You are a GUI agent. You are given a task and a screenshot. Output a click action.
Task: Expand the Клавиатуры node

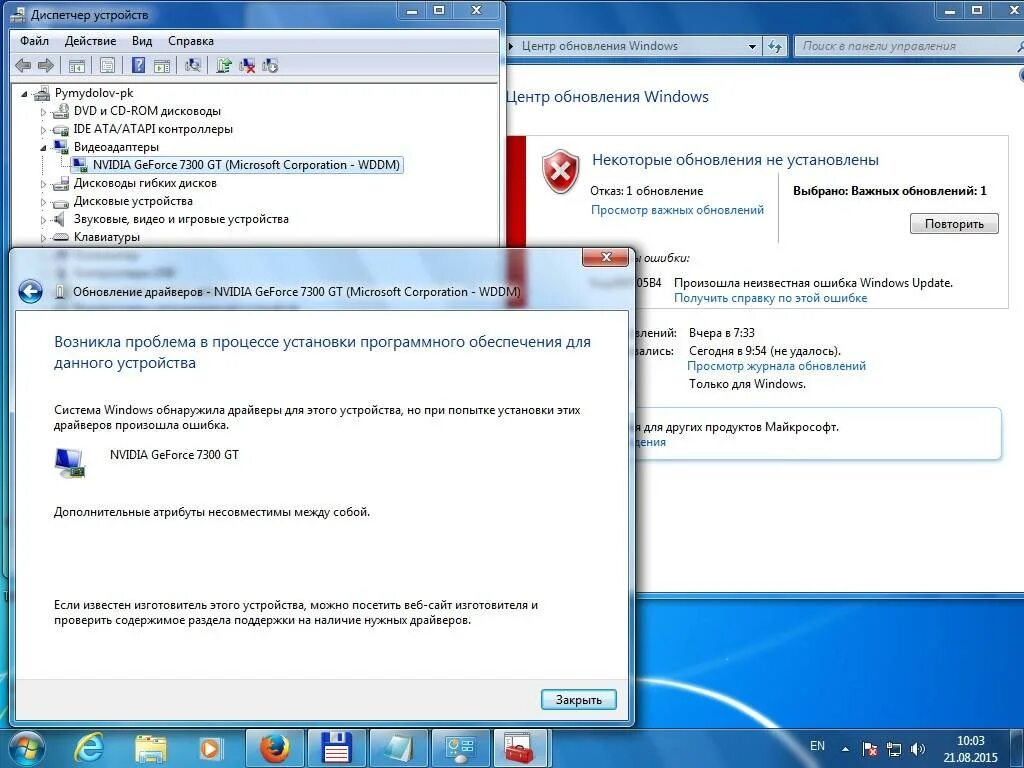(x=43, y=238)
